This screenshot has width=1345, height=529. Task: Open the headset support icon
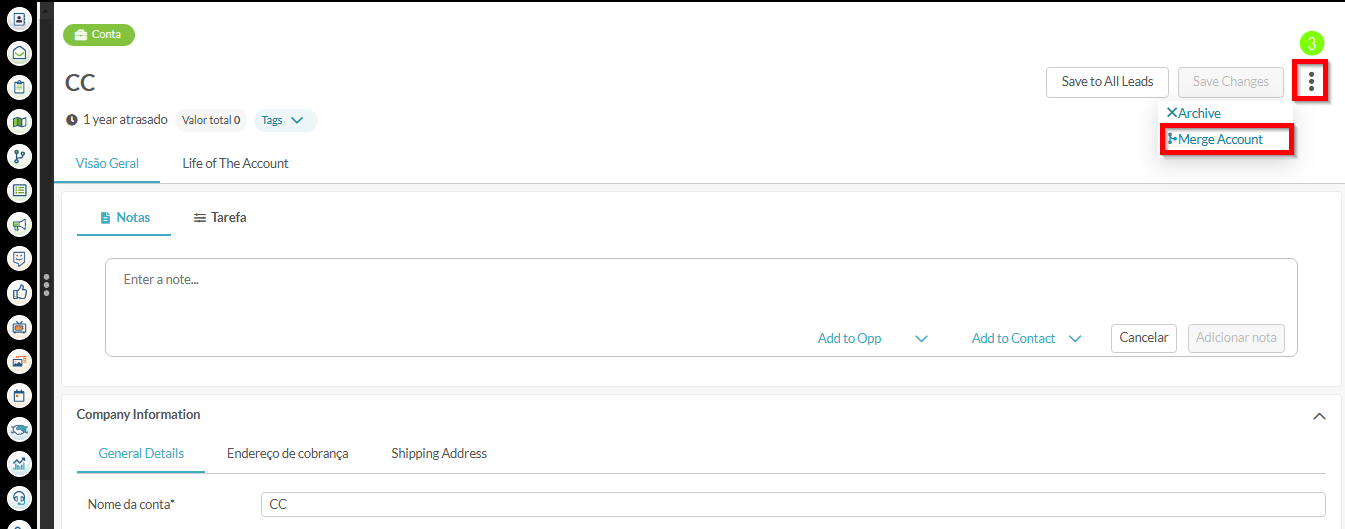click(19, 497)
